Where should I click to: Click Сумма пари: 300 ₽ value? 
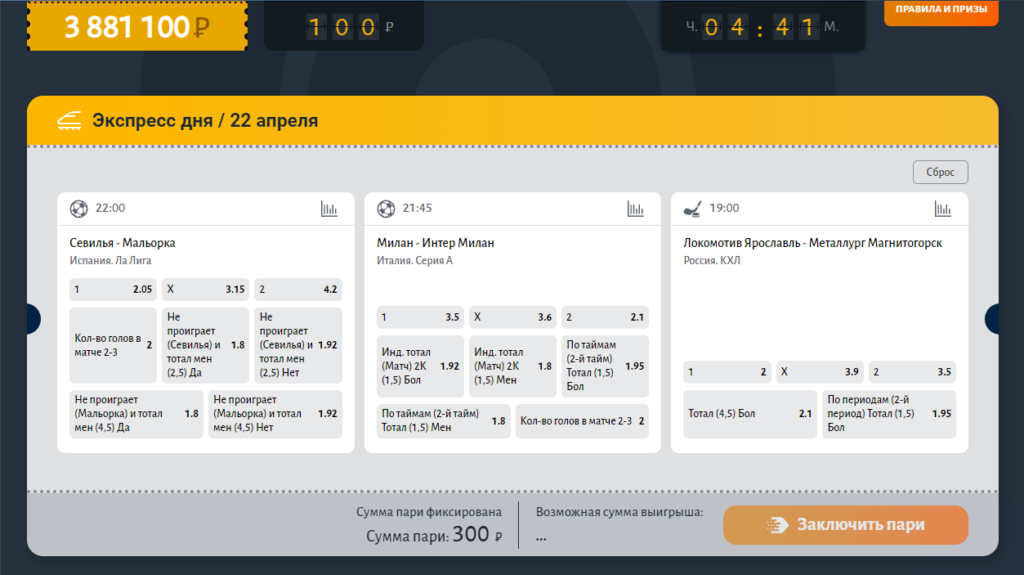click(434, 534)
